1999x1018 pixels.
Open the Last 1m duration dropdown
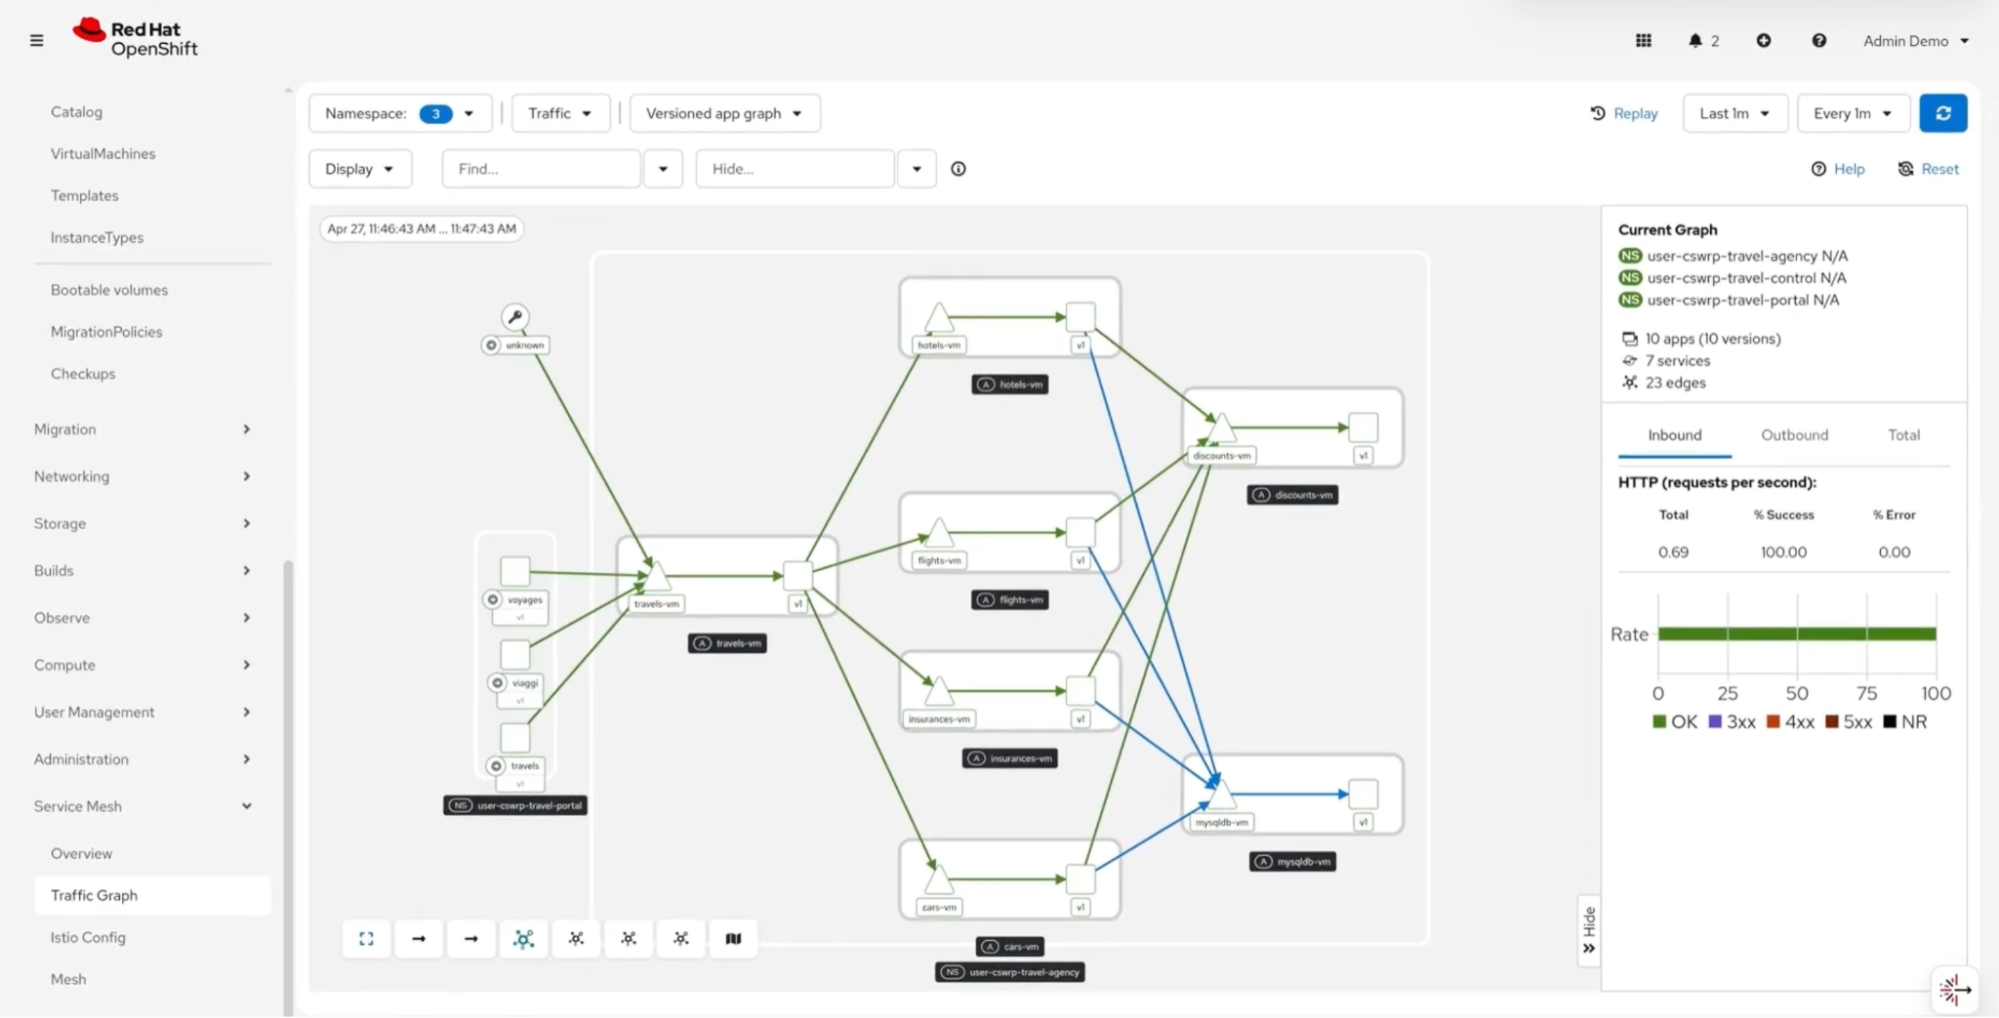point(1734,113)
